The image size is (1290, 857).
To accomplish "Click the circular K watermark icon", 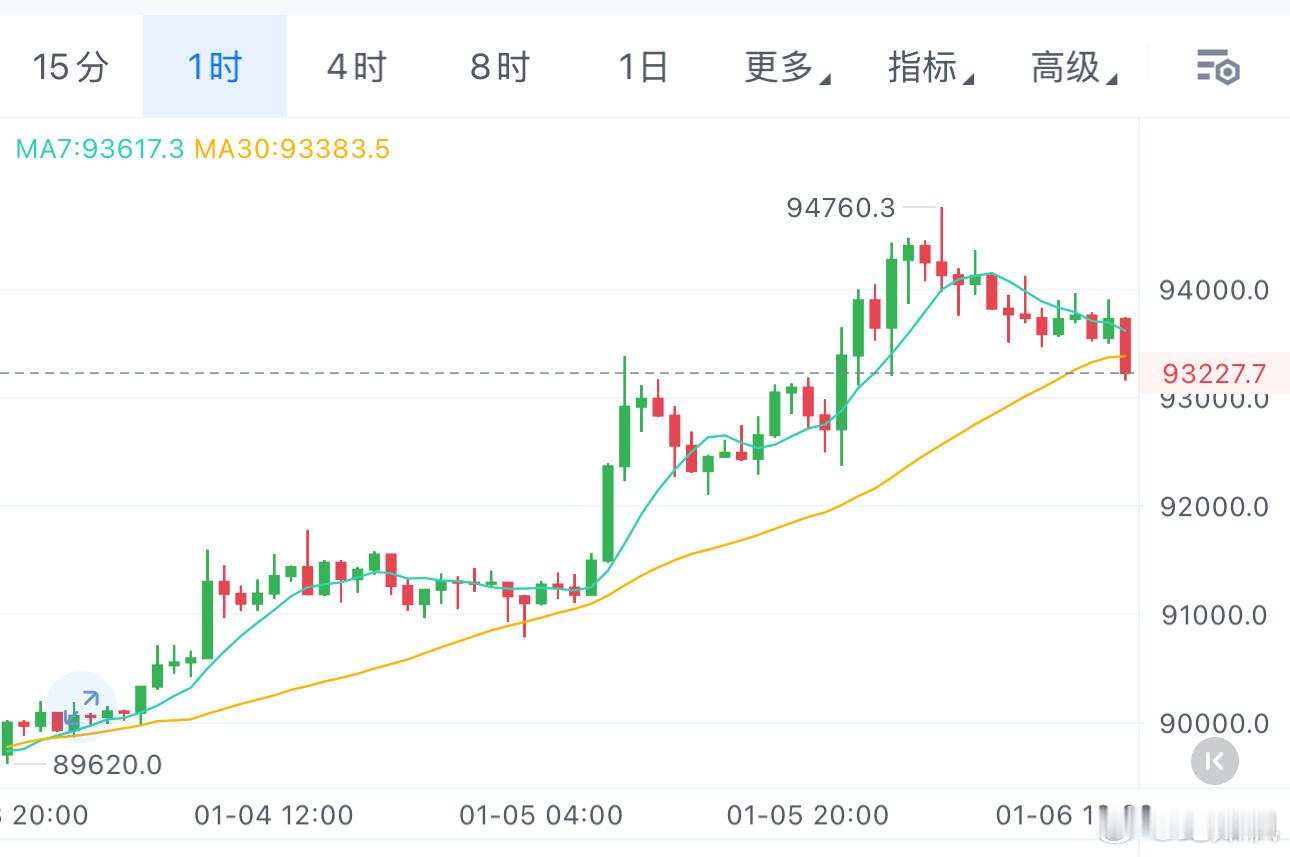I will 1215,761.
